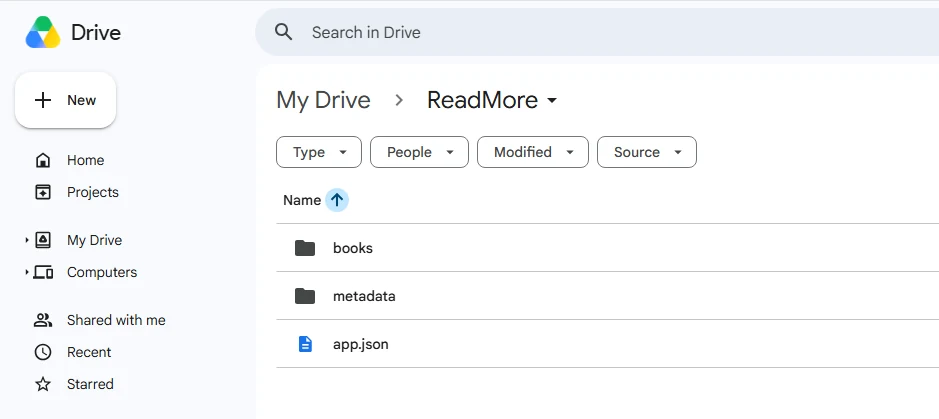Image resolution: width=939 pixels, height=419 pixels.
Task: Click the Starred star icon
Action: pos(43,384)
